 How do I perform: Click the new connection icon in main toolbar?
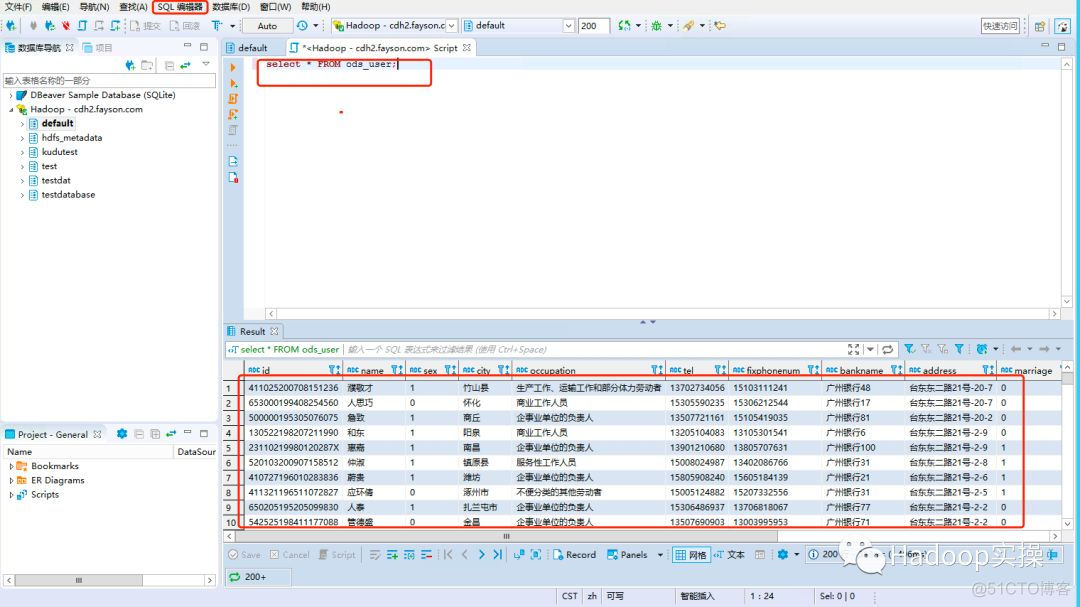(11, 25)
